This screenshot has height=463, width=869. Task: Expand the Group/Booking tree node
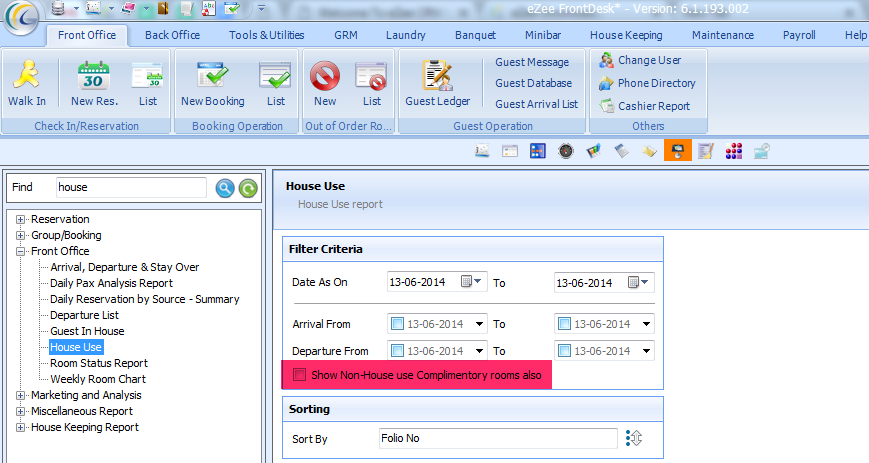click(21, 235)
